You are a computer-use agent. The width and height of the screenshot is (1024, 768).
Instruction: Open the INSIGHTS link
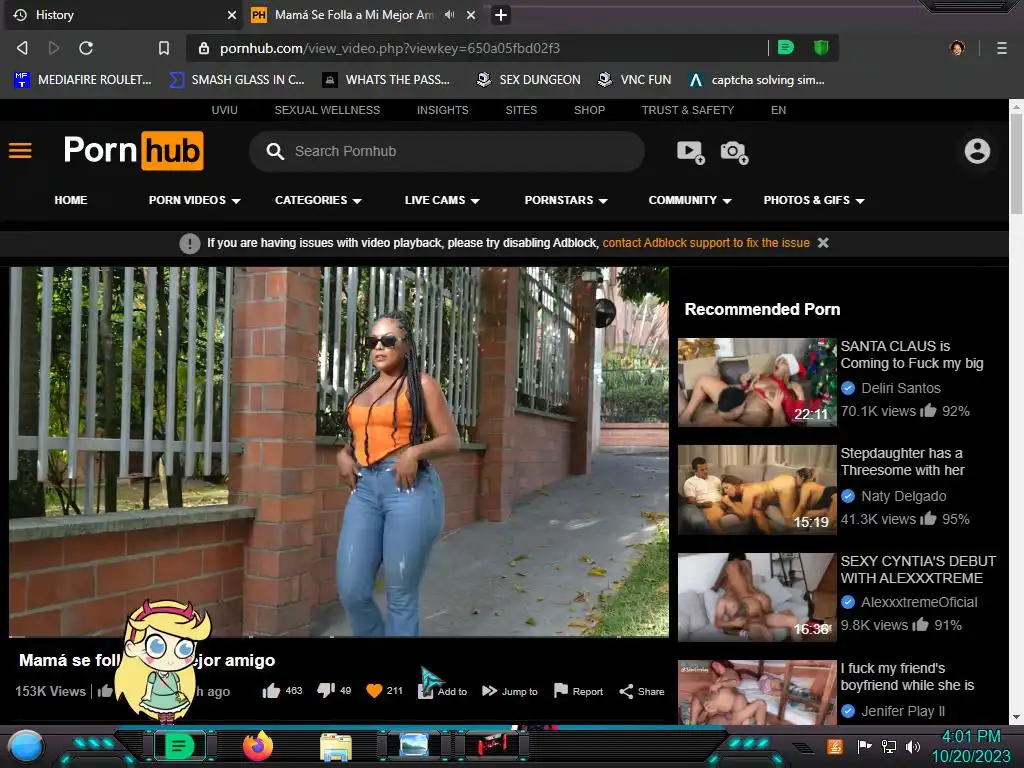point(443,110)
